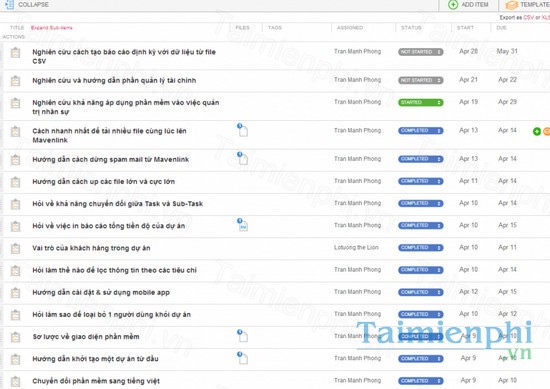Click 'May 31' due date
The width and height of the screenshot is (550, 389).
pyautogui.click(x=507, y=51)
